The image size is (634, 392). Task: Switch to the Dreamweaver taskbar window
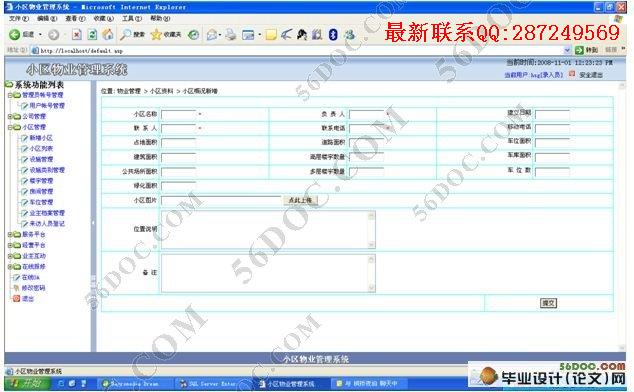(x=135, y=383)
